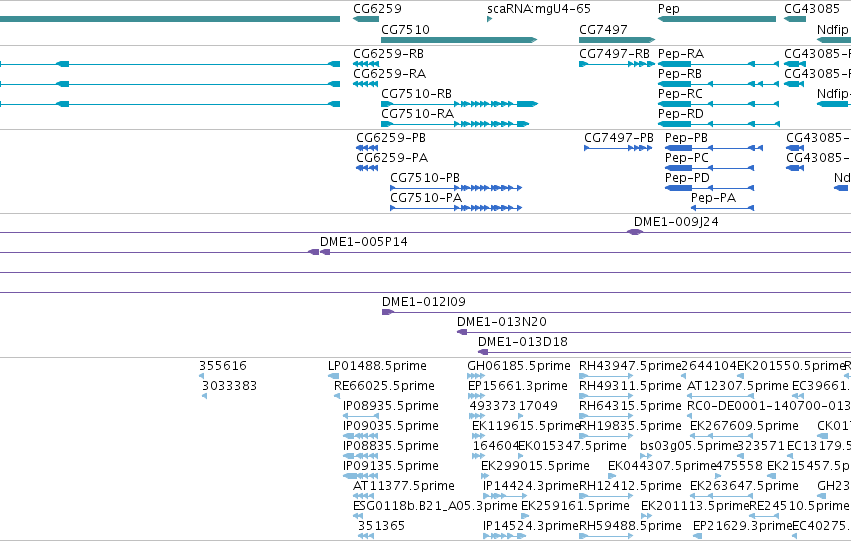Click the Pep-PB CDS label
This screenshot has height=541, width=851.
pos(686,138)
